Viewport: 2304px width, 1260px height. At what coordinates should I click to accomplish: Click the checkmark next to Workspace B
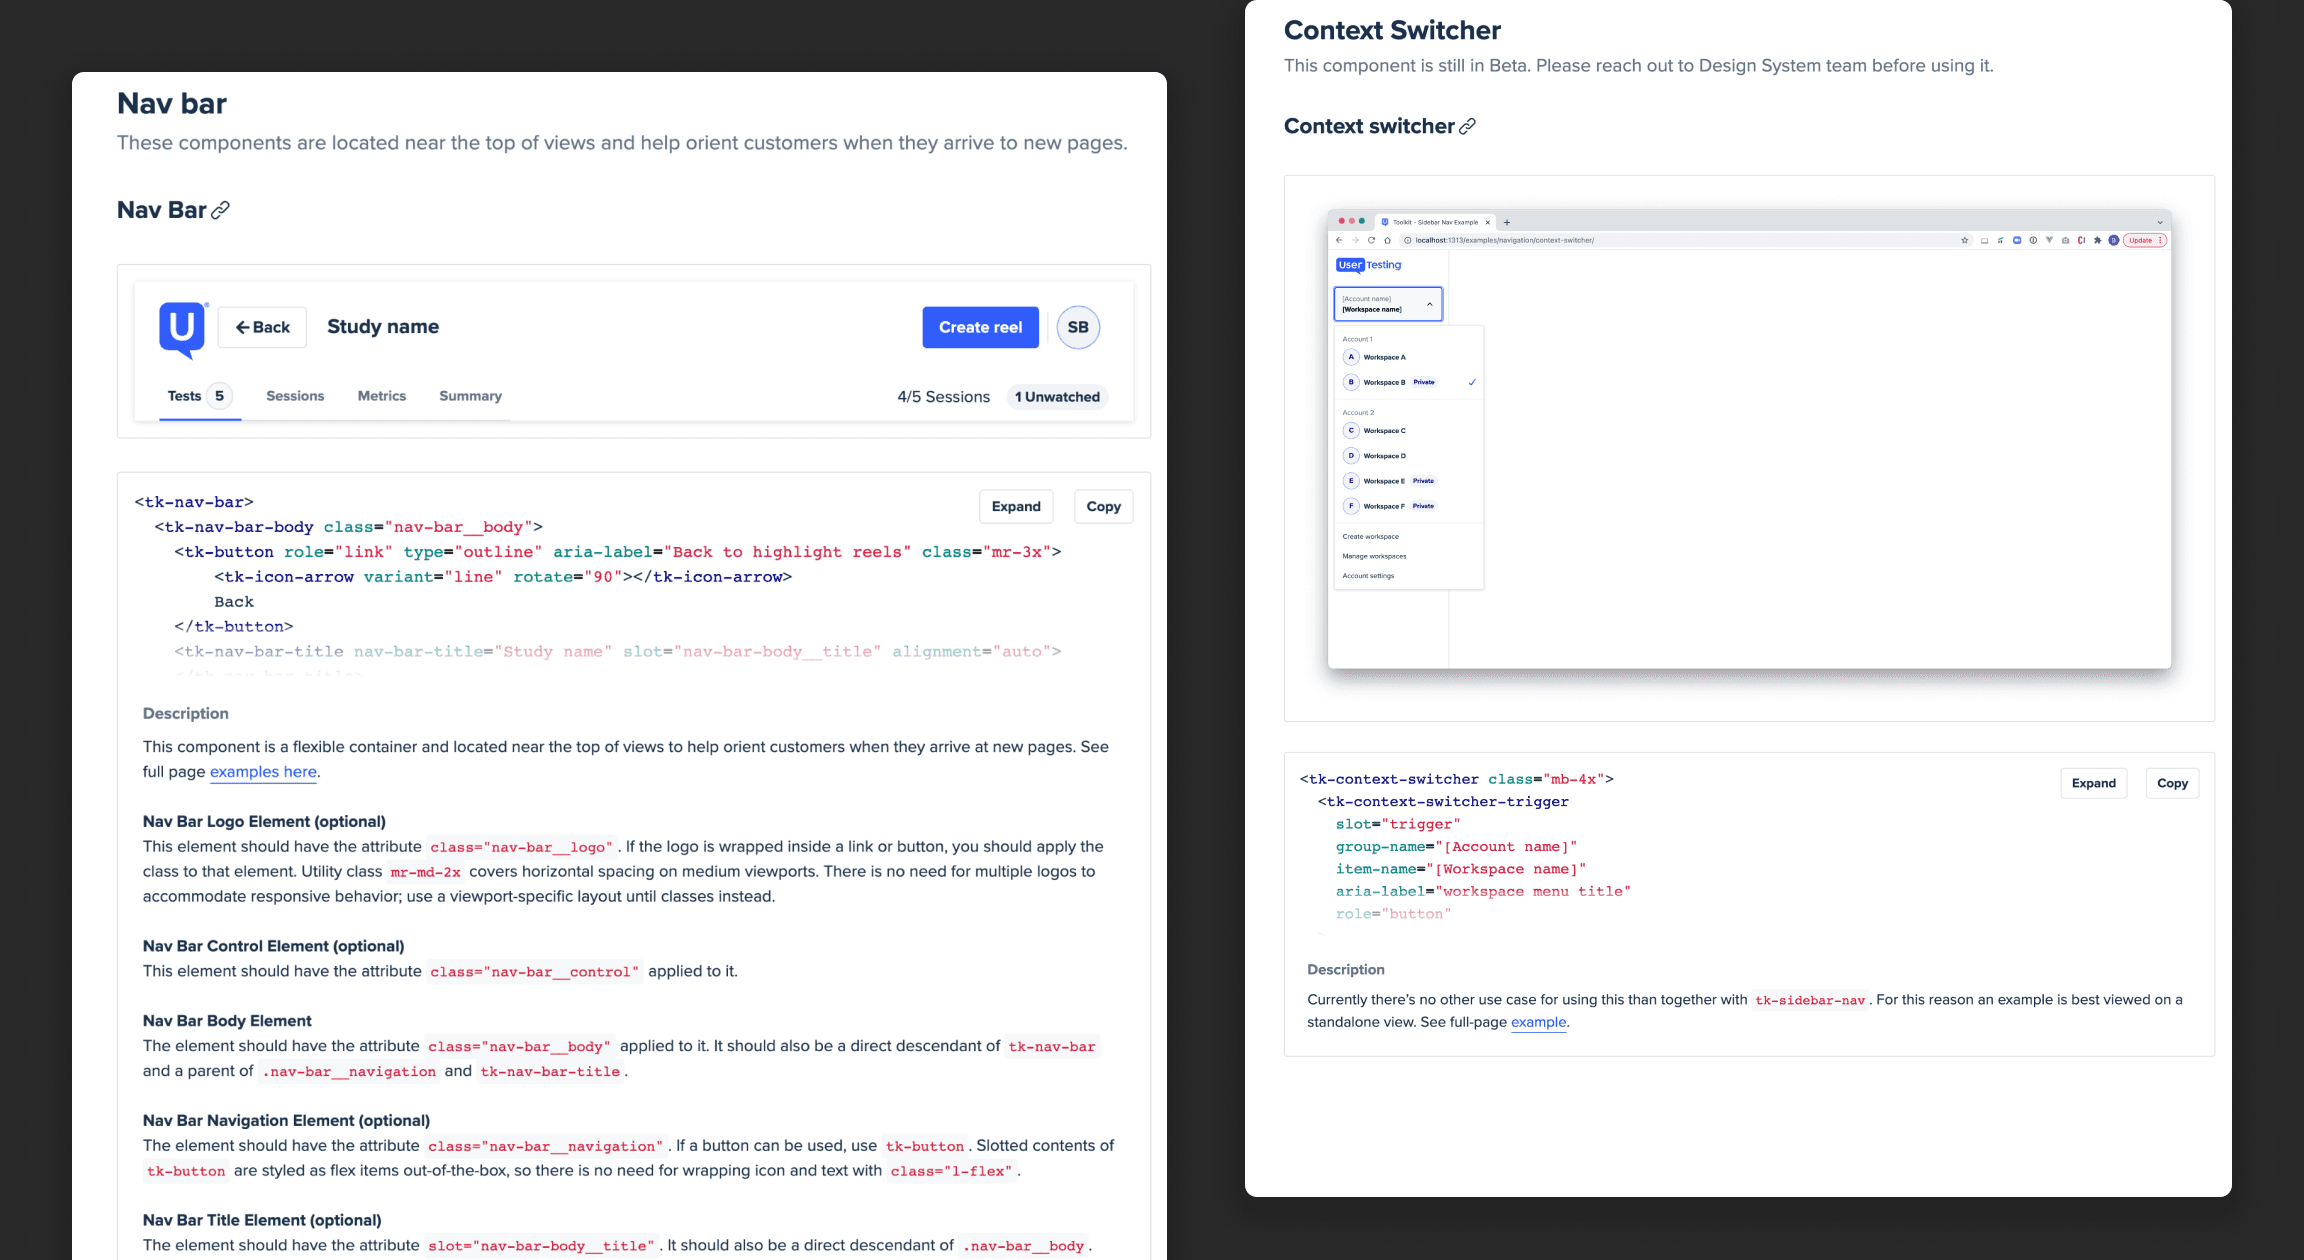1471,382
